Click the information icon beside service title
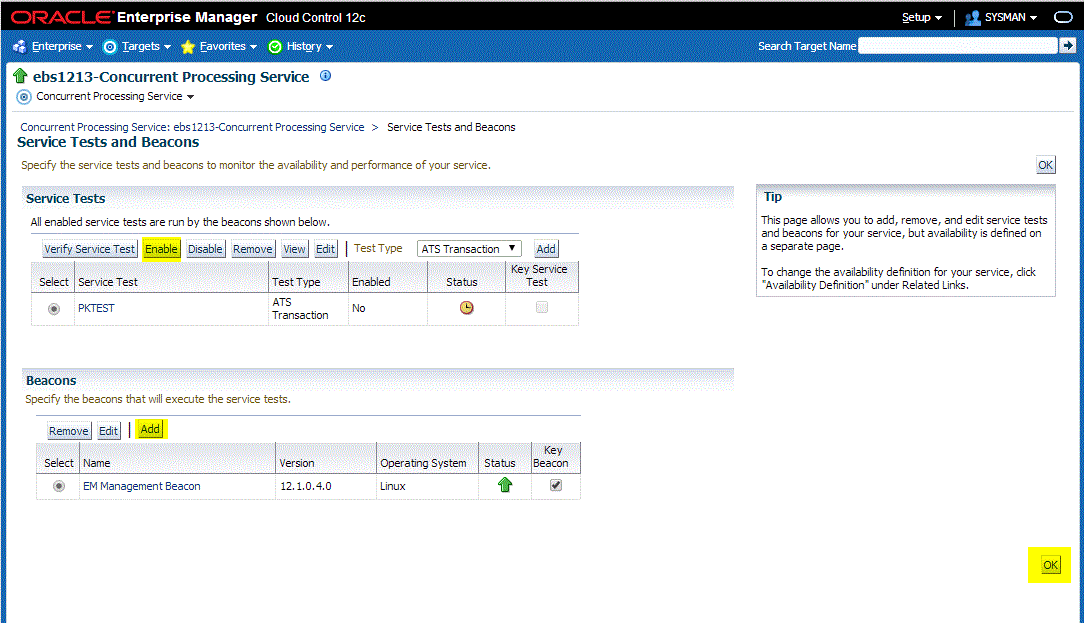 326,76
